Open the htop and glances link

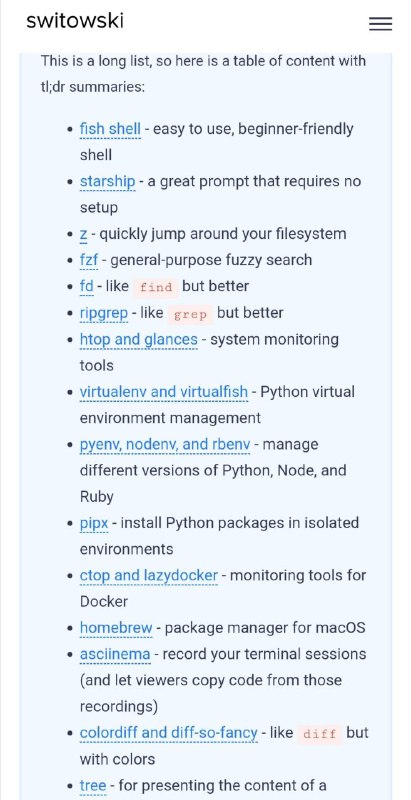pyautogui.click(x=139, y=340)
